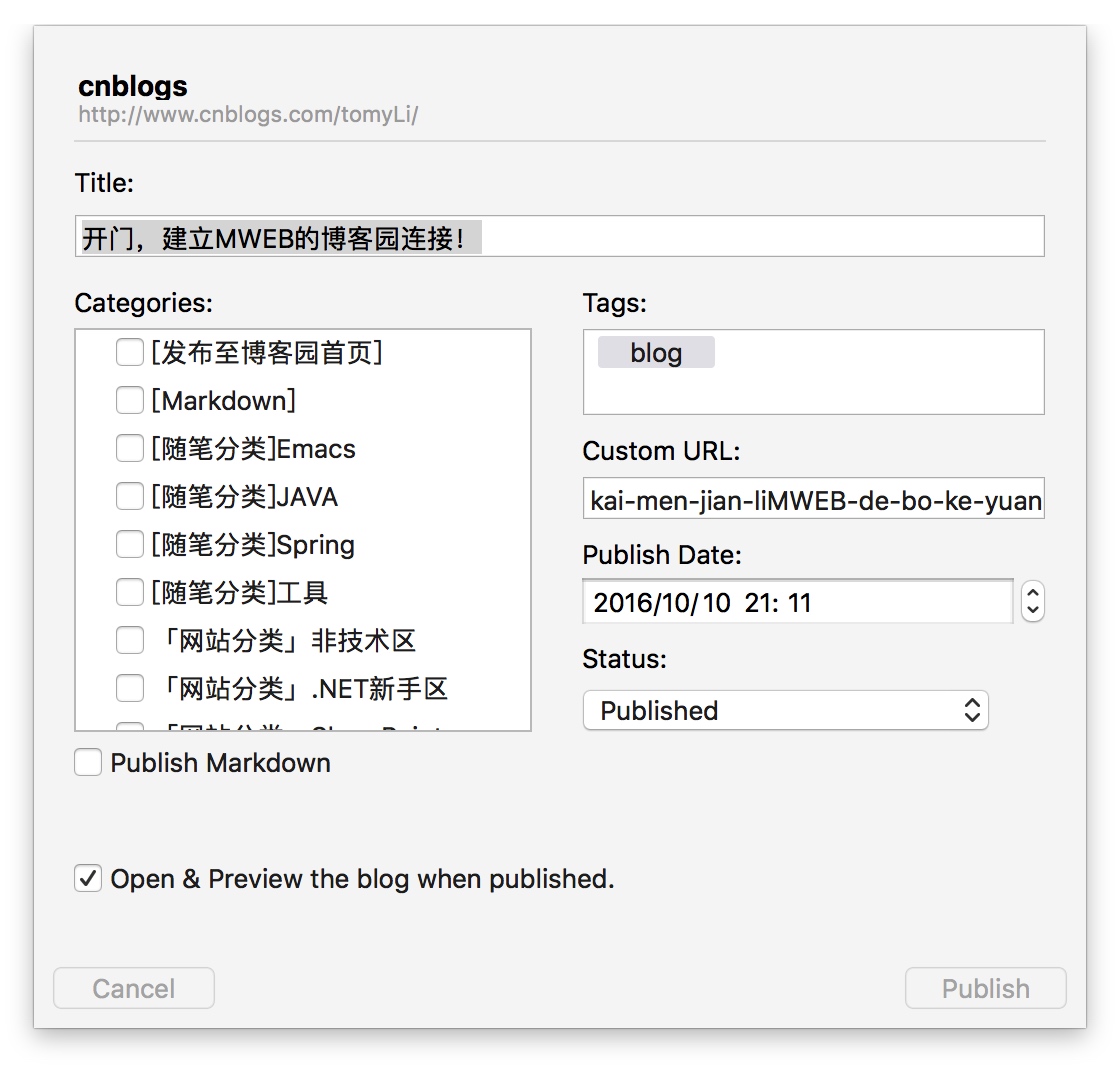Click the Tags: label
Screen dimensions: 1120x1070
(x=615, y=303)
